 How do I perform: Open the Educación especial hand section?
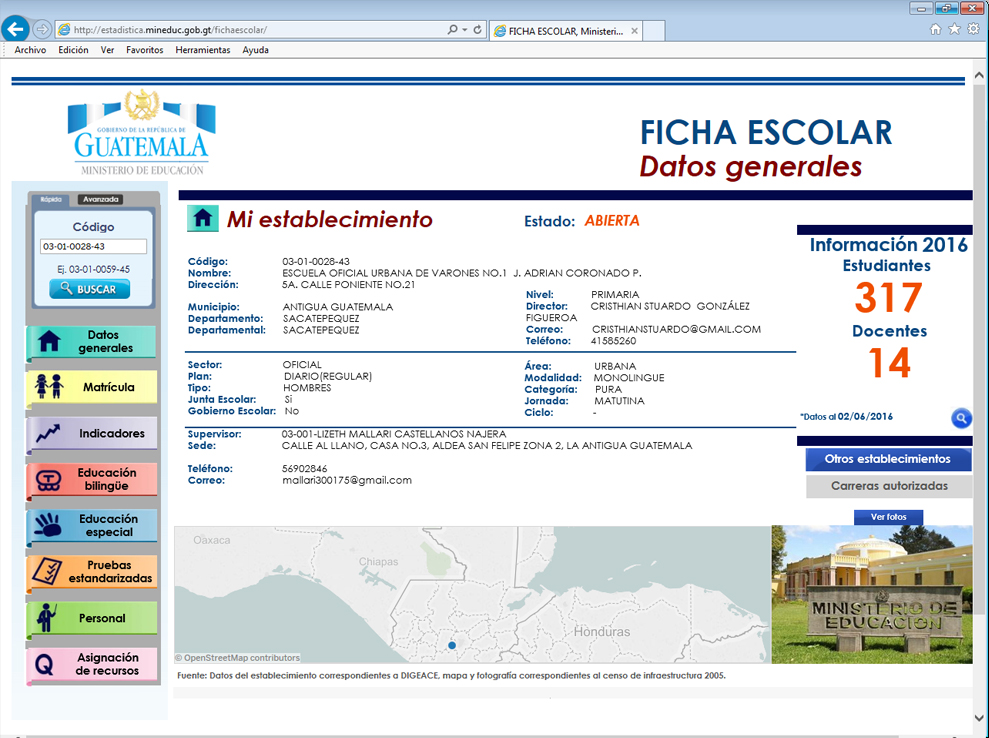(x=92, y=526)
